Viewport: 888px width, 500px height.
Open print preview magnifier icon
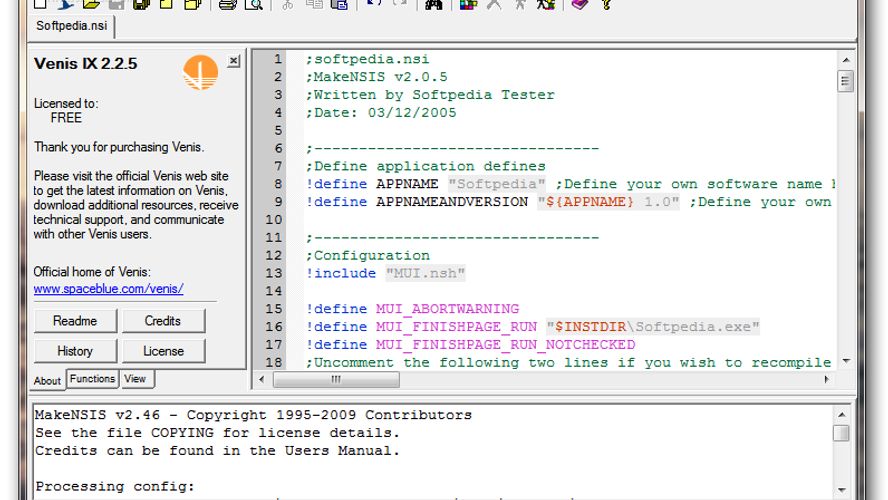tap(253, 5)
